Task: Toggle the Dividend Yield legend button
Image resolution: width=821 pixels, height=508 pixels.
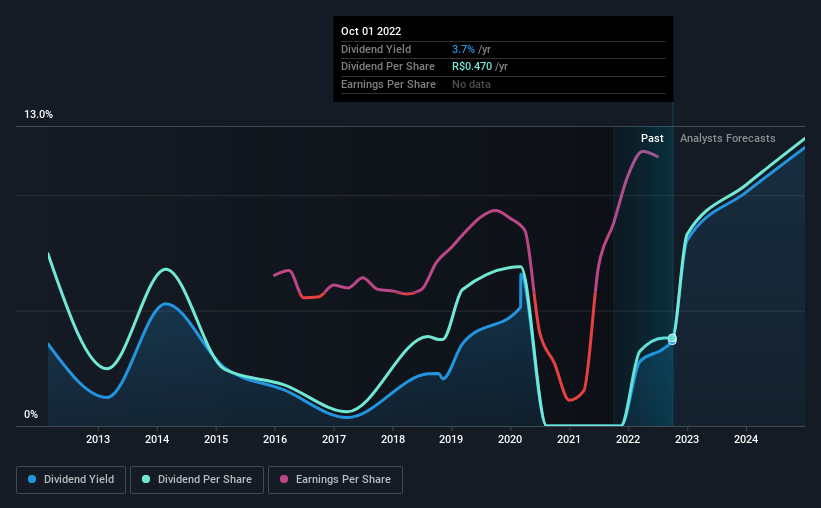Action: 71,480
